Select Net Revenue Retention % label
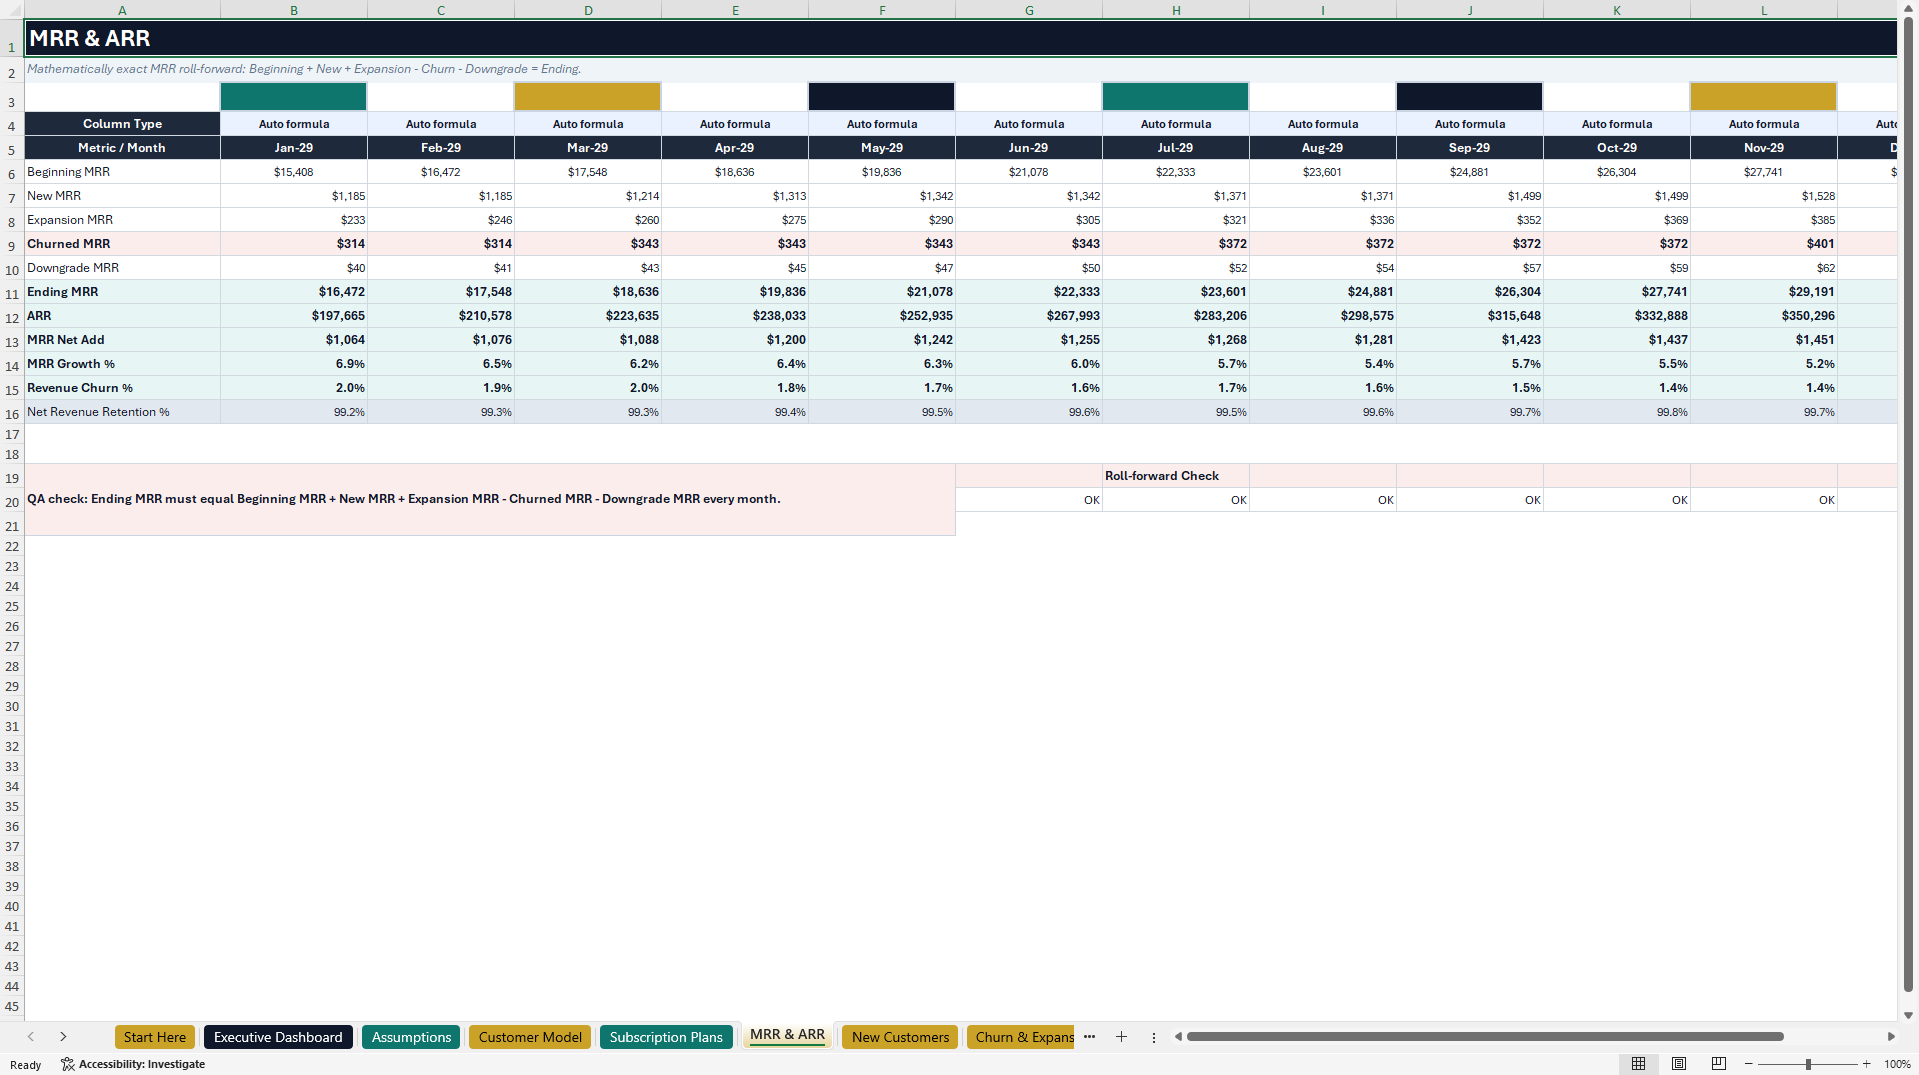Viewport: 1919px width, 1075px height. pos(122,412)
